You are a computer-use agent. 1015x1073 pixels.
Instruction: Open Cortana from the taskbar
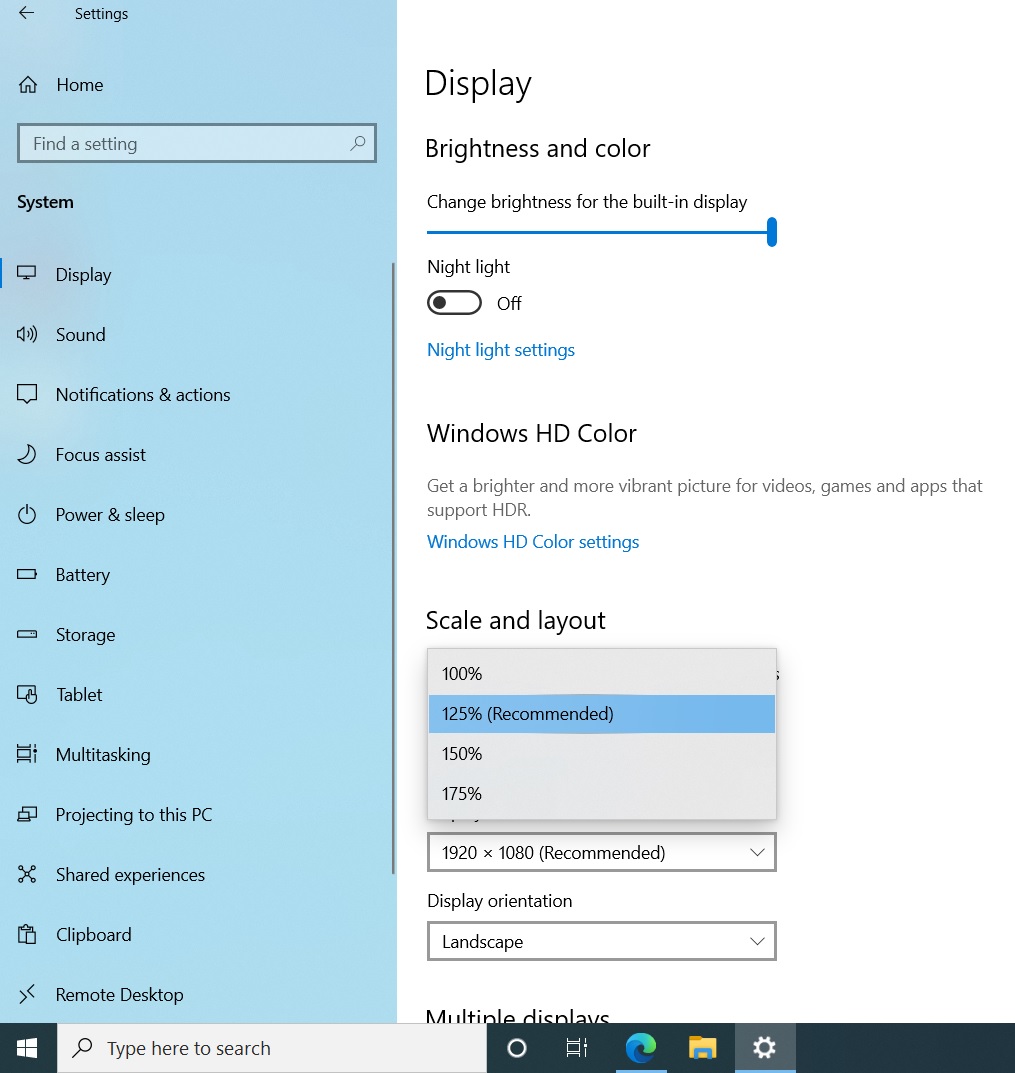[x=517, y=1048]
